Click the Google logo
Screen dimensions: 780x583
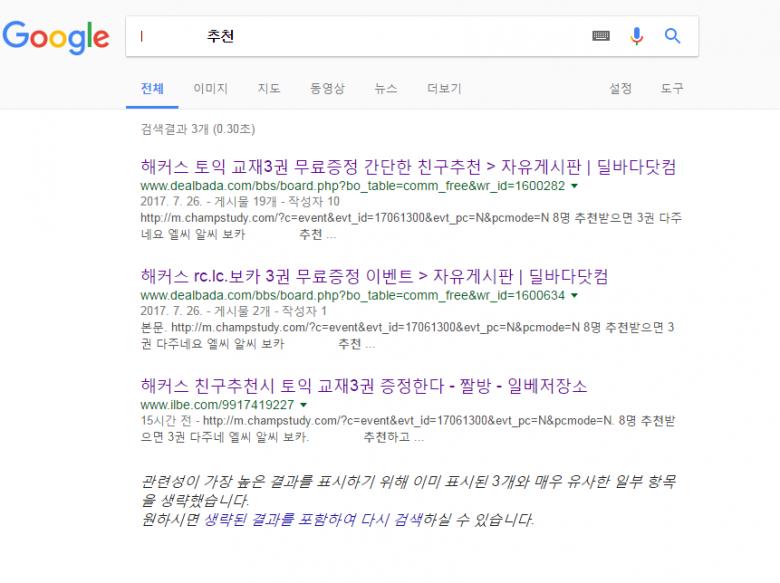(x=56, y=37)
